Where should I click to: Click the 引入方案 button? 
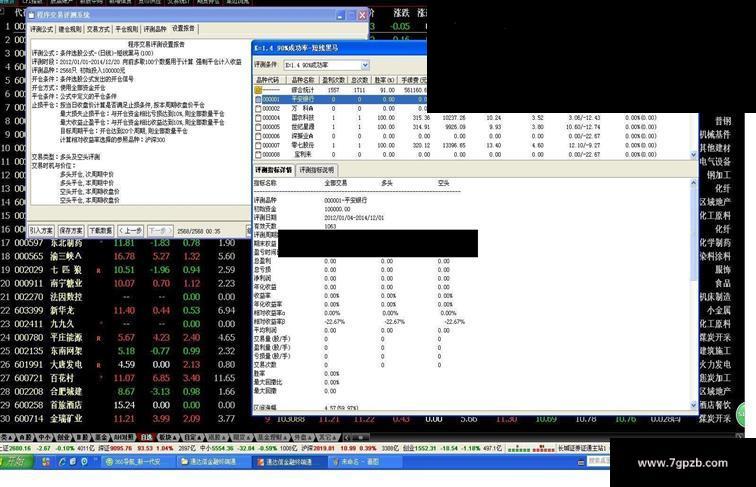[41, 231]
